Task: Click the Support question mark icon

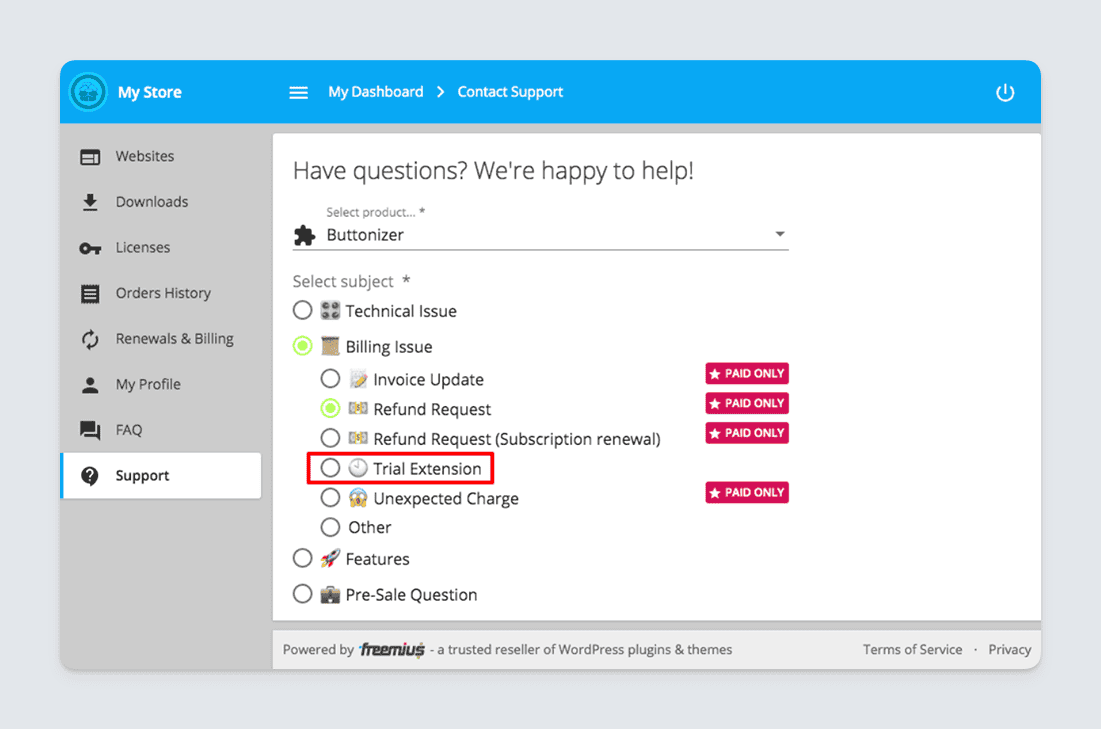Action: tap(90, 475)
